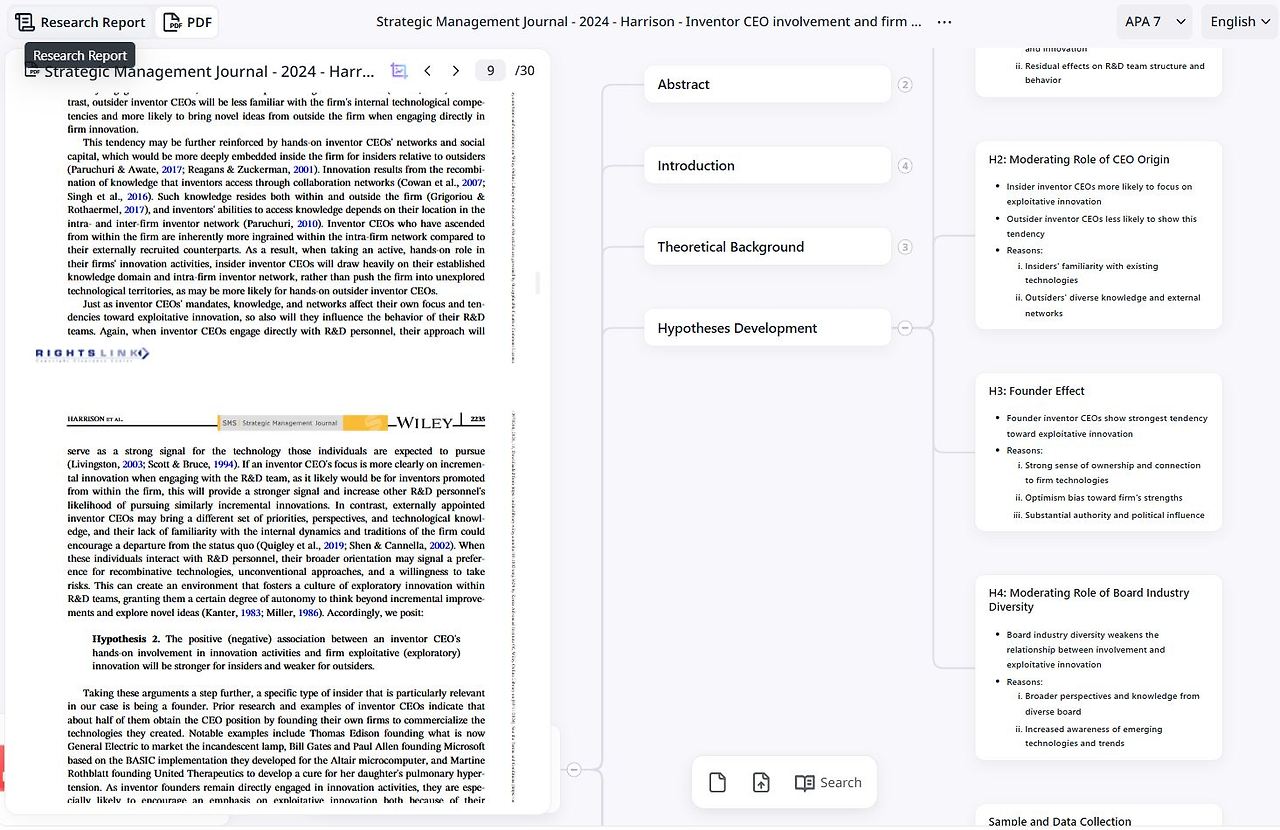Click the purple snapshot-to-mindmap icon beside the title
Viewport: 1280px width, 830px height.
[x=398, y=70]
